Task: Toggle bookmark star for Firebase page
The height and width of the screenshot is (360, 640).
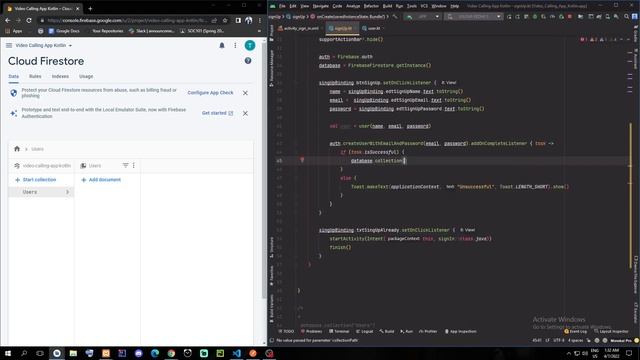Action: coord(225,20)
